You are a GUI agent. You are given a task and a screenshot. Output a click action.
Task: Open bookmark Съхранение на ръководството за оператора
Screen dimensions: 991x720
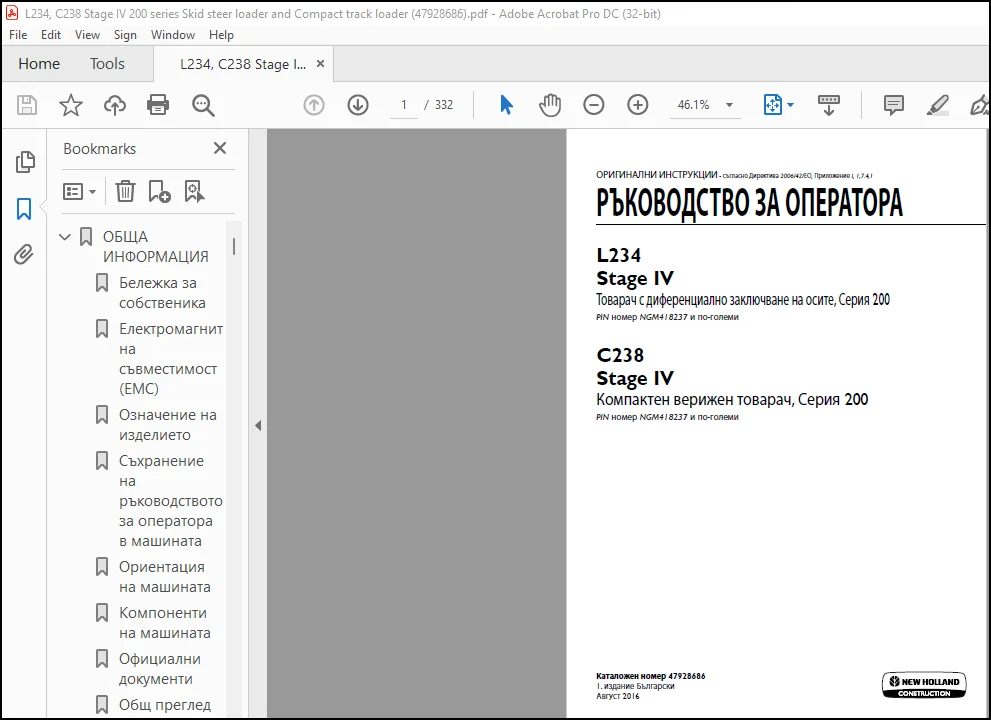tap(171, 501)
